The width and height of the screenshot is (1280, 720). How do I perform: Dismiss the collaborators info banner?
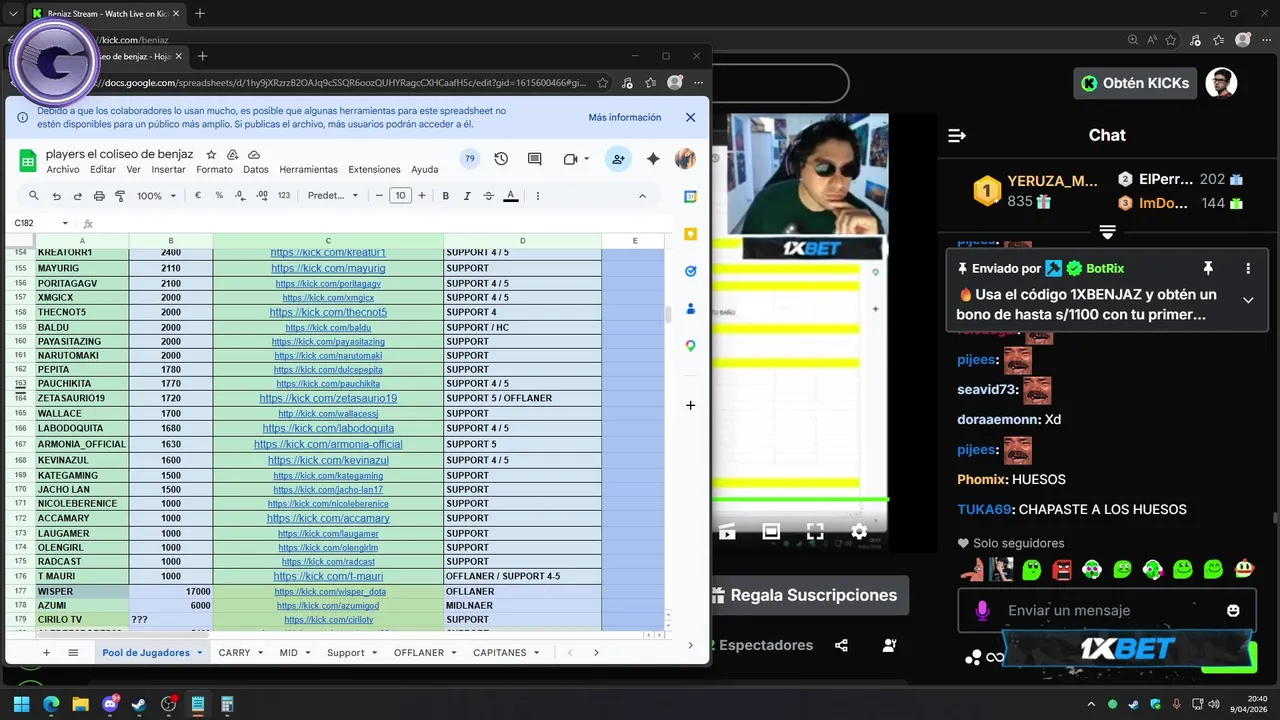[x=690, y=117]
